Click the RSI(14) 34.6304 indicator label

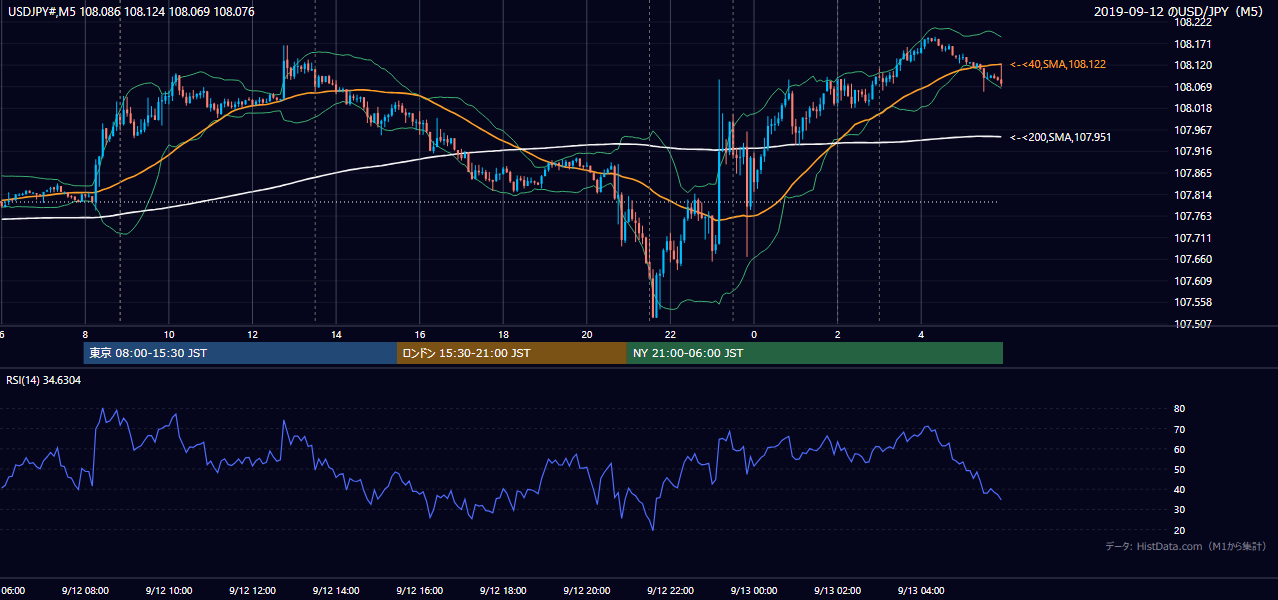(x=44, y=380)
